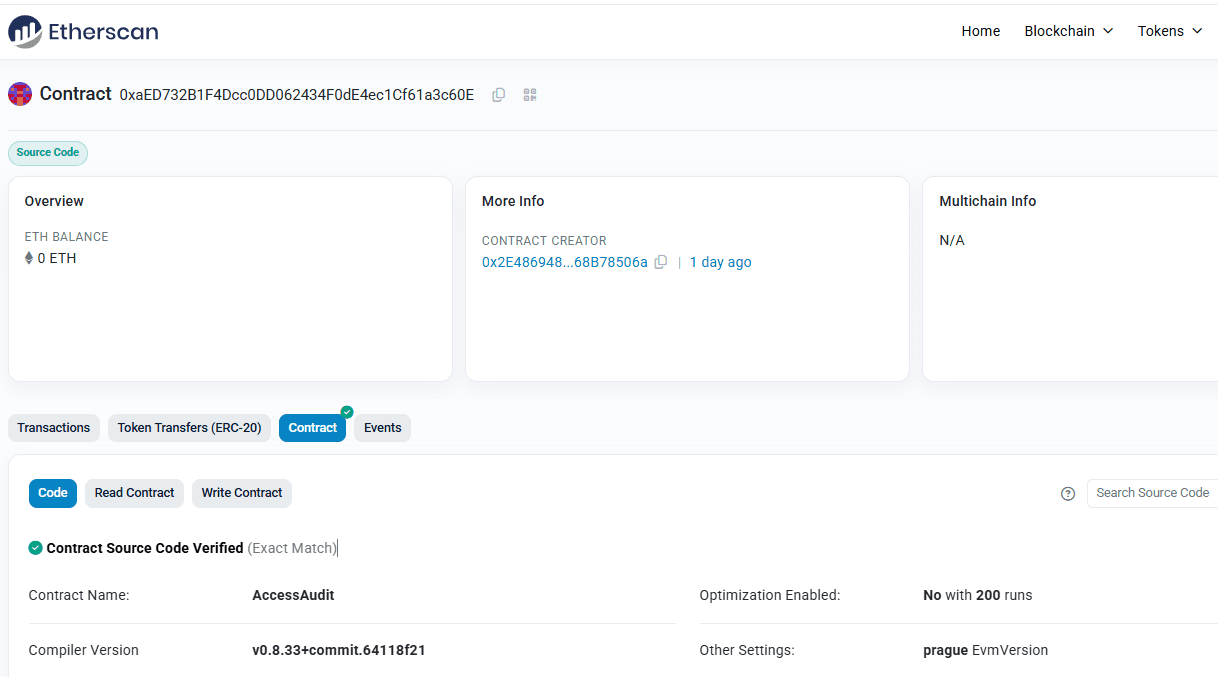This screenshot has height=677, width=1218.
Task: Click the 'N/A' multichain info value
Action: 952,240
